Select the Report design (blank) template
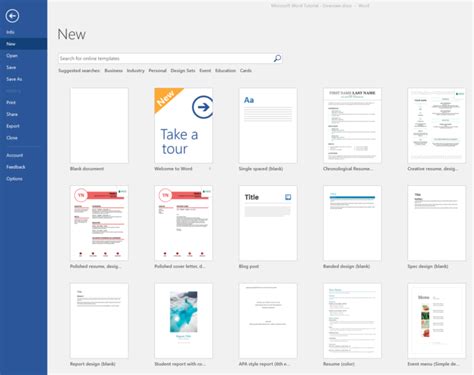Image resolution: width=474 pixels, height=375 pixels. tap(99, 321)
